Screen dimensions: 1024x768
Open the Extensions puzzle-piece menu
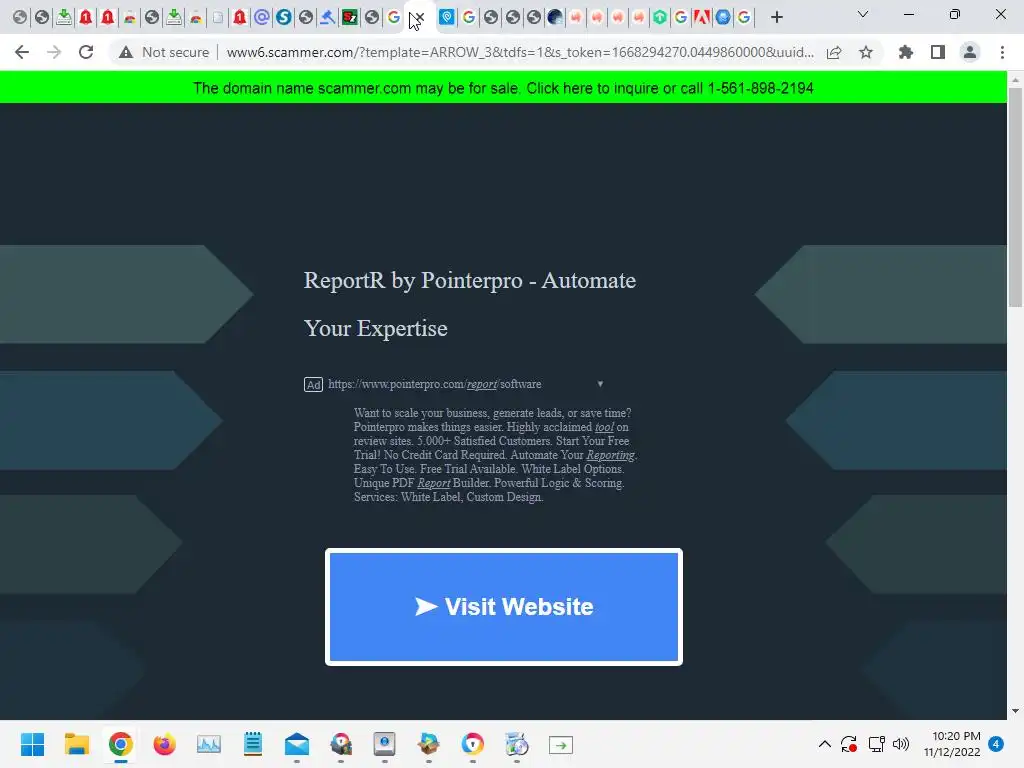coord(906,52)
